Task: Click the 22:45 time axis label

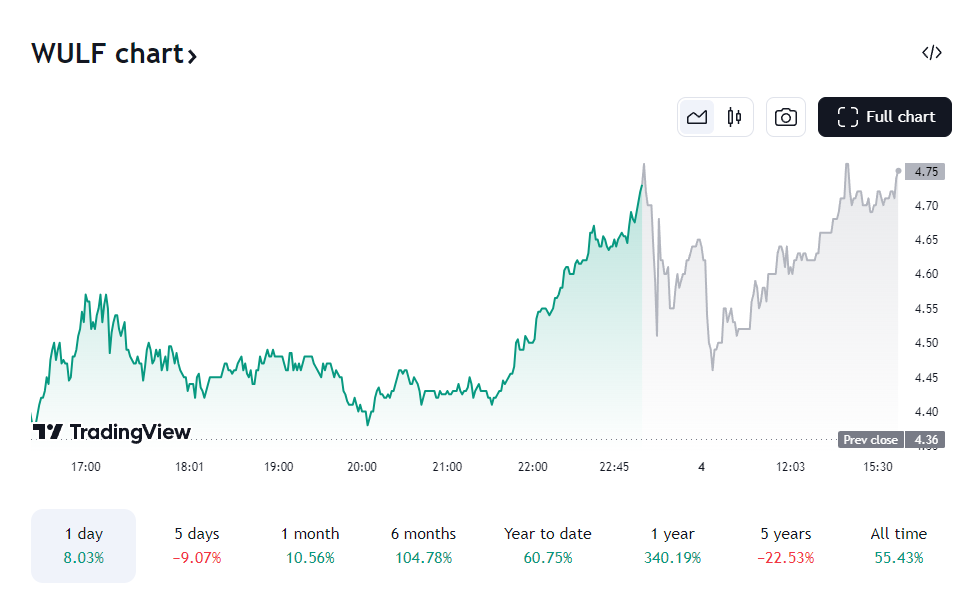Action: 614,467
